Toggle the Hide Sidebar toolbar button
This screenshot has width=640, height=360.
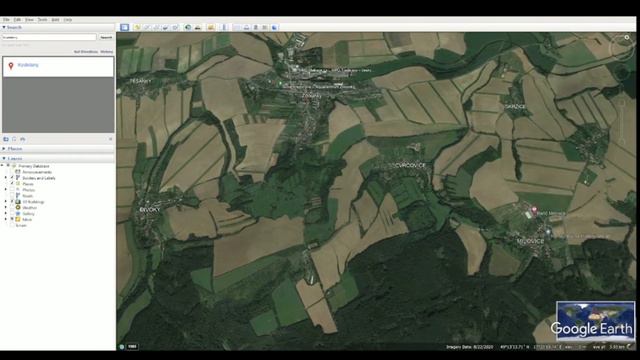(x=124, y=27)
